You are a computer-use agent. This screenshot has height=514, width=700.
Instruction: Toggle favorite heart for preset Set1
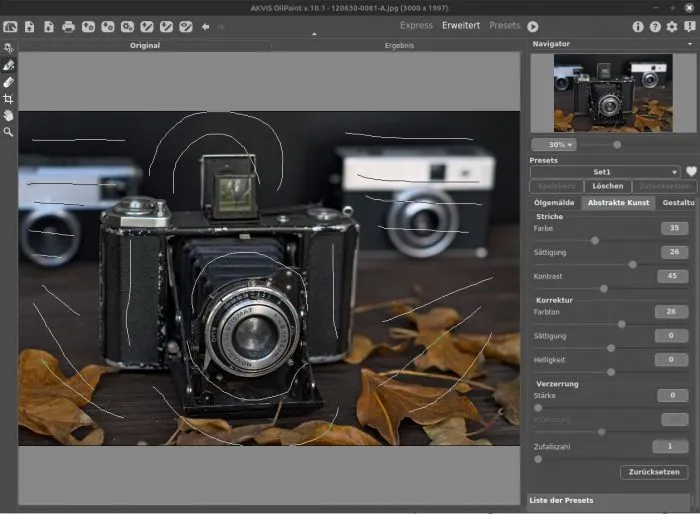point(690,172)
